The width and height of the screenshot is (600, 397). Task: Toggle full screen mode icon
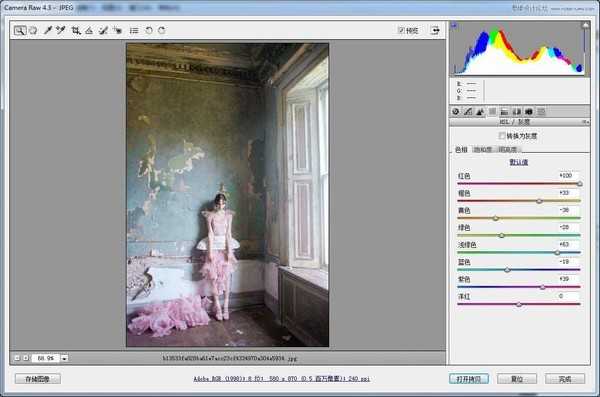pos(435,30)
